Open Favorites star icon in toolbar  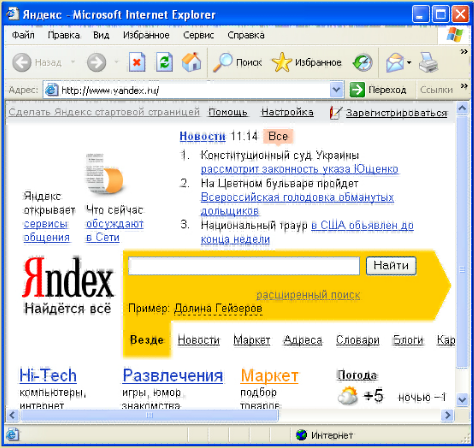[x=282, y=62]
